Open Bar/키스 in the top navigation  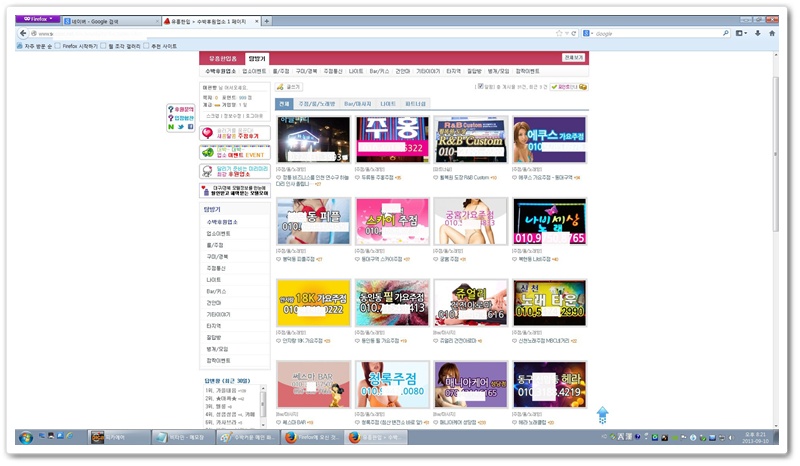point(379,71)
